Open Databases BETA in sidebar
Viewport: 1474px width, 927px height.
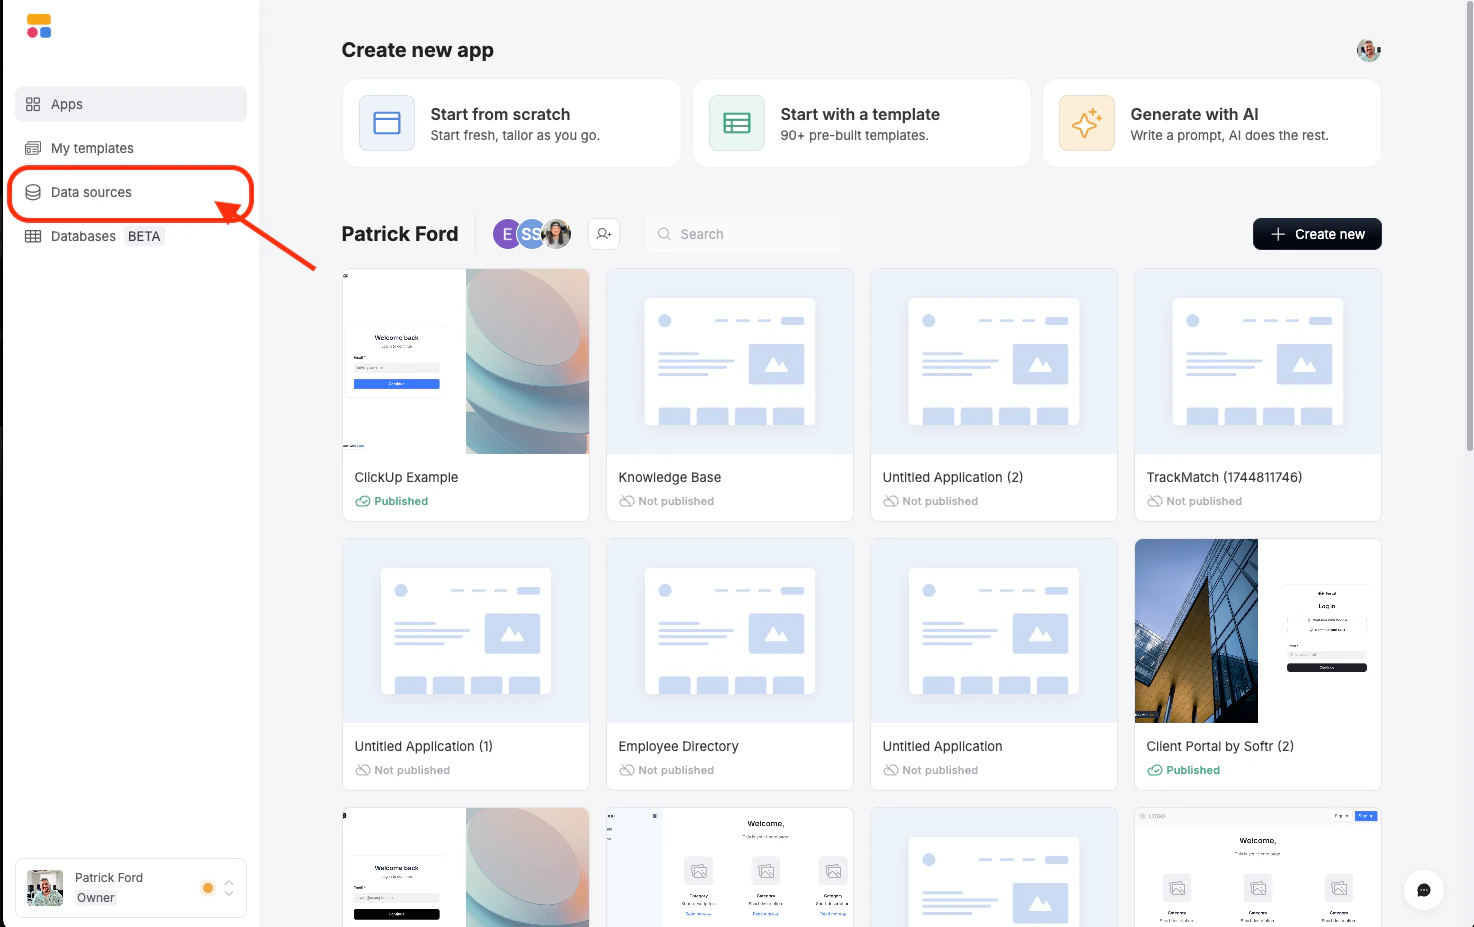pyautogui.click(x=131, y=236)
